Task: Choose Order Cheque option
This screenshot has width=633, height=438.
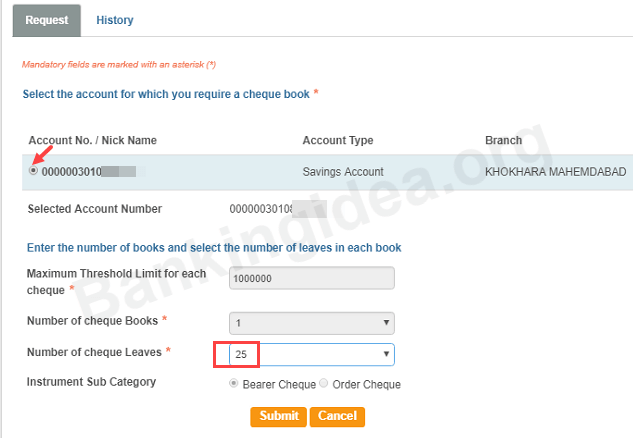Action: 324,383
